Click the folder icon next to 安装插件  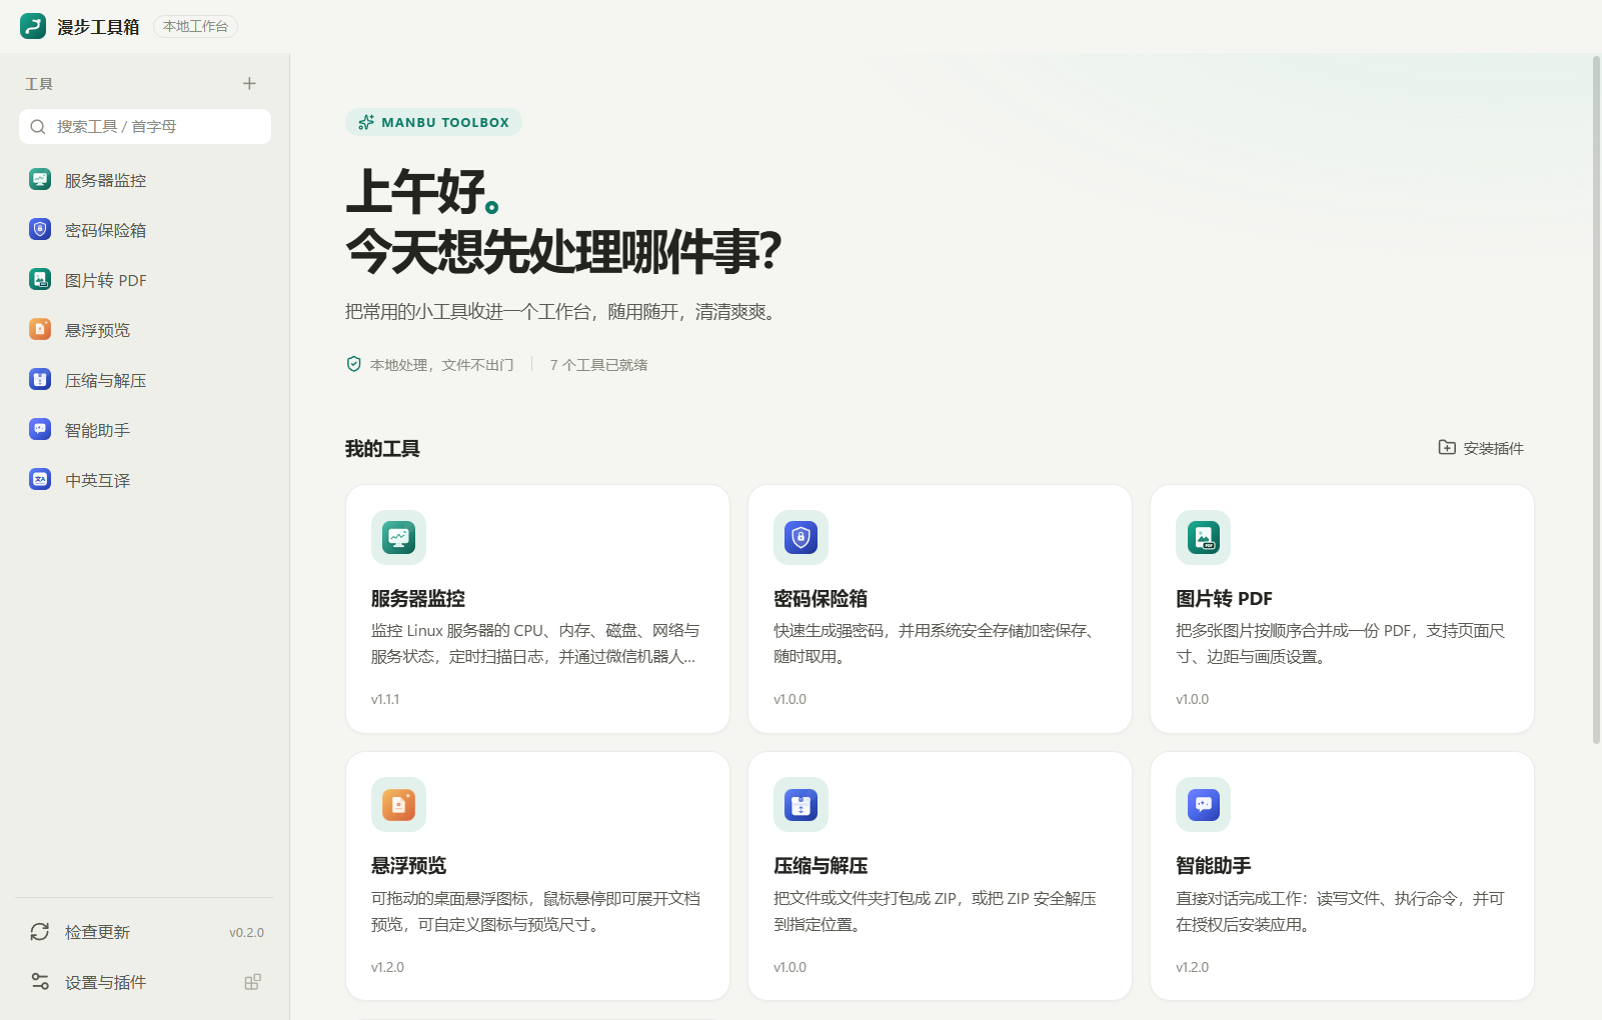click(x=1447, y=447)
